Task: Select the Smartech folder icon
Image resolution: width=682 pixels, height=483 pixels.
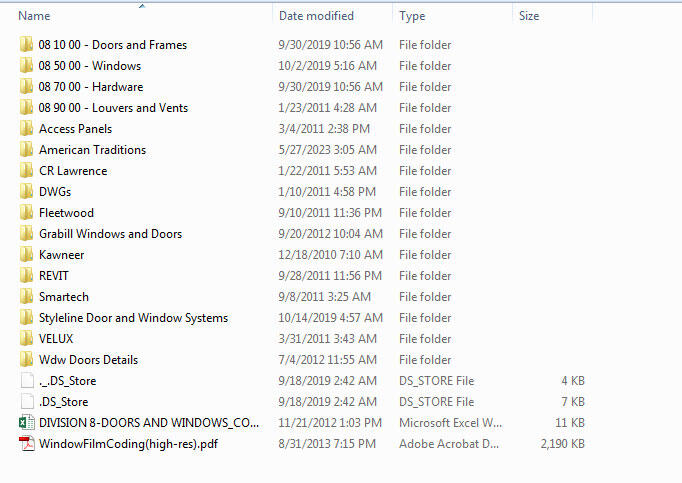Action: 27,296
